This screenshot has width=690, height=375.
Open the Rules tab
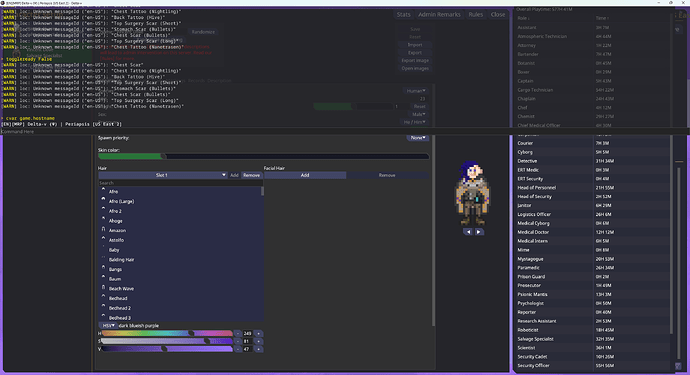(476, 15)
